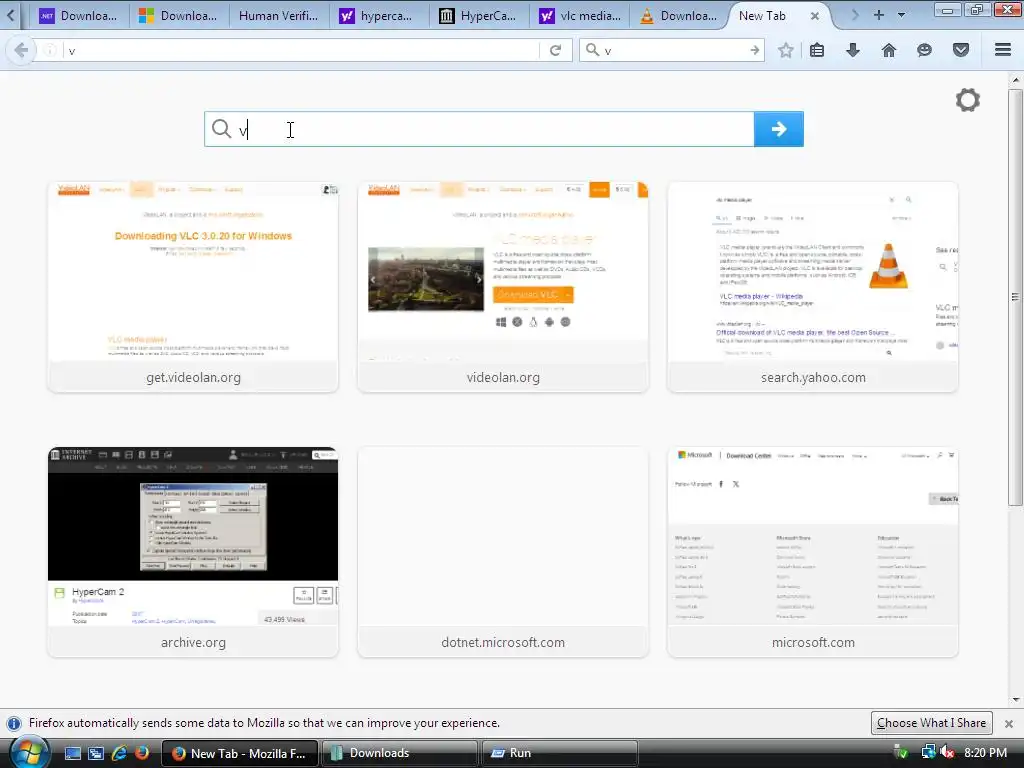The height and width of the screenshot is (768, 1024).
Task: Go to the Firefox home page
Action: click(x=889, y=50)
